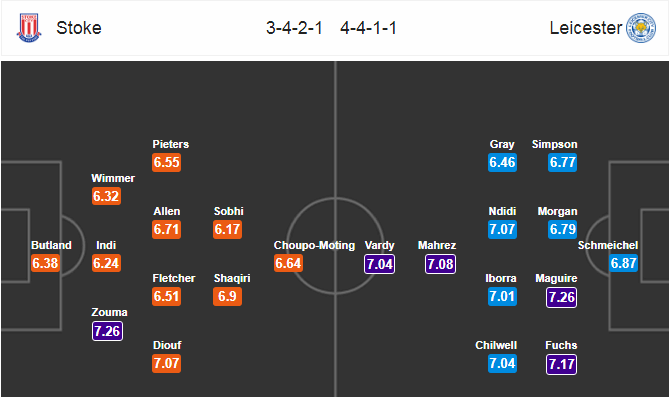Click Butland's 6.38 rating badge
The width and height of the screenshot is (669, 397).
click(x=45, y=263)
